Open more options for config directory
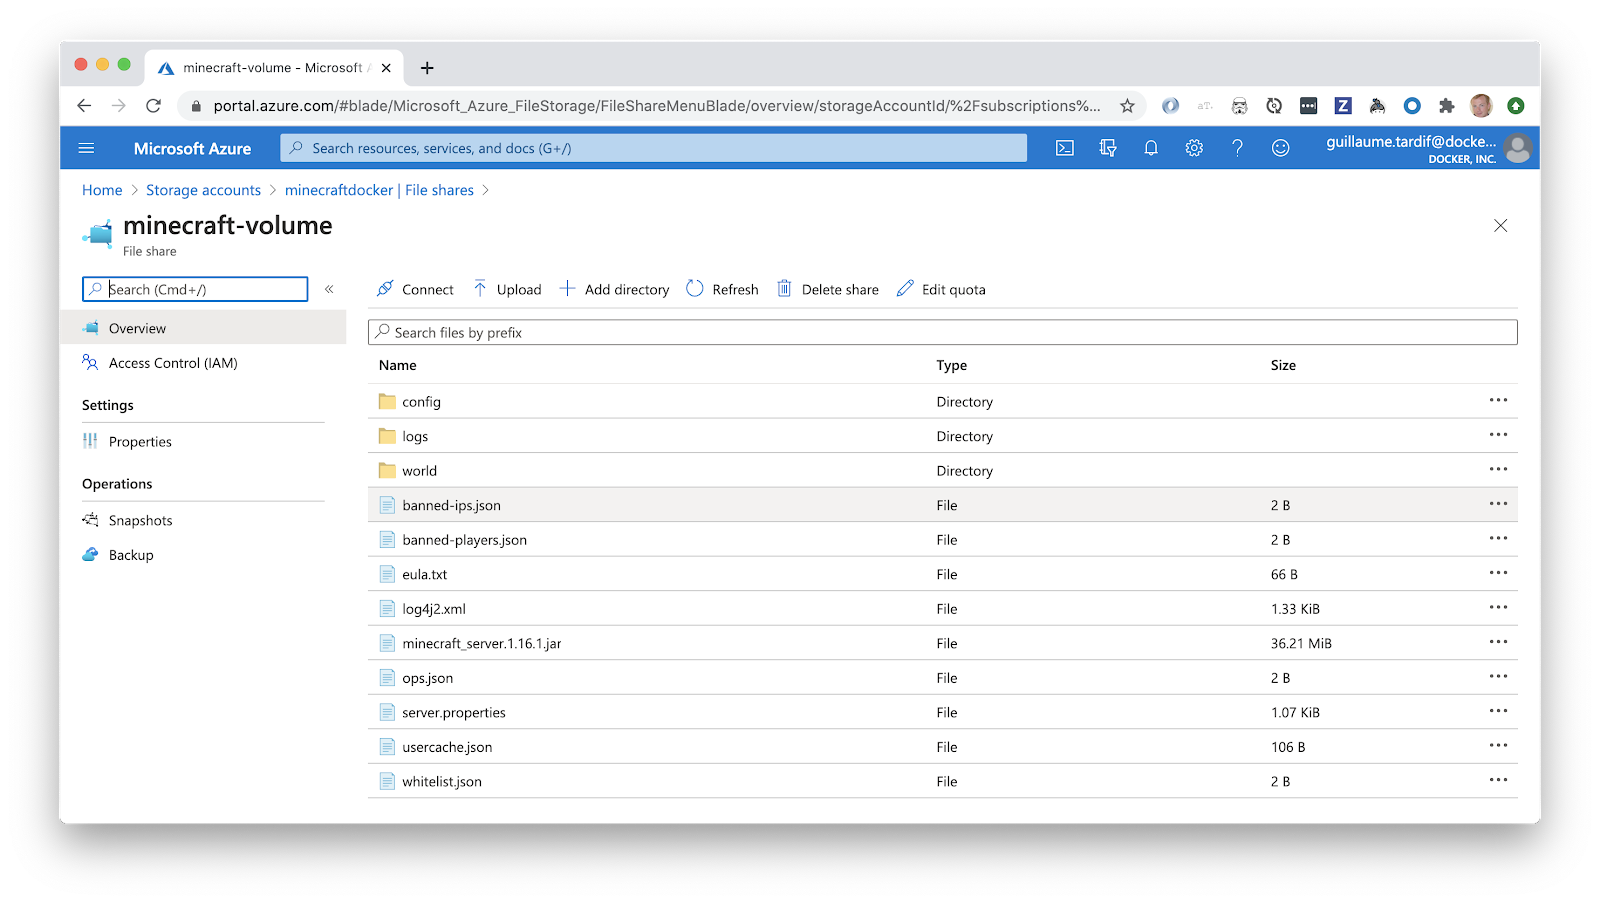The height and width of the screenshot is (903, 1600). [x=1497, y=401]
